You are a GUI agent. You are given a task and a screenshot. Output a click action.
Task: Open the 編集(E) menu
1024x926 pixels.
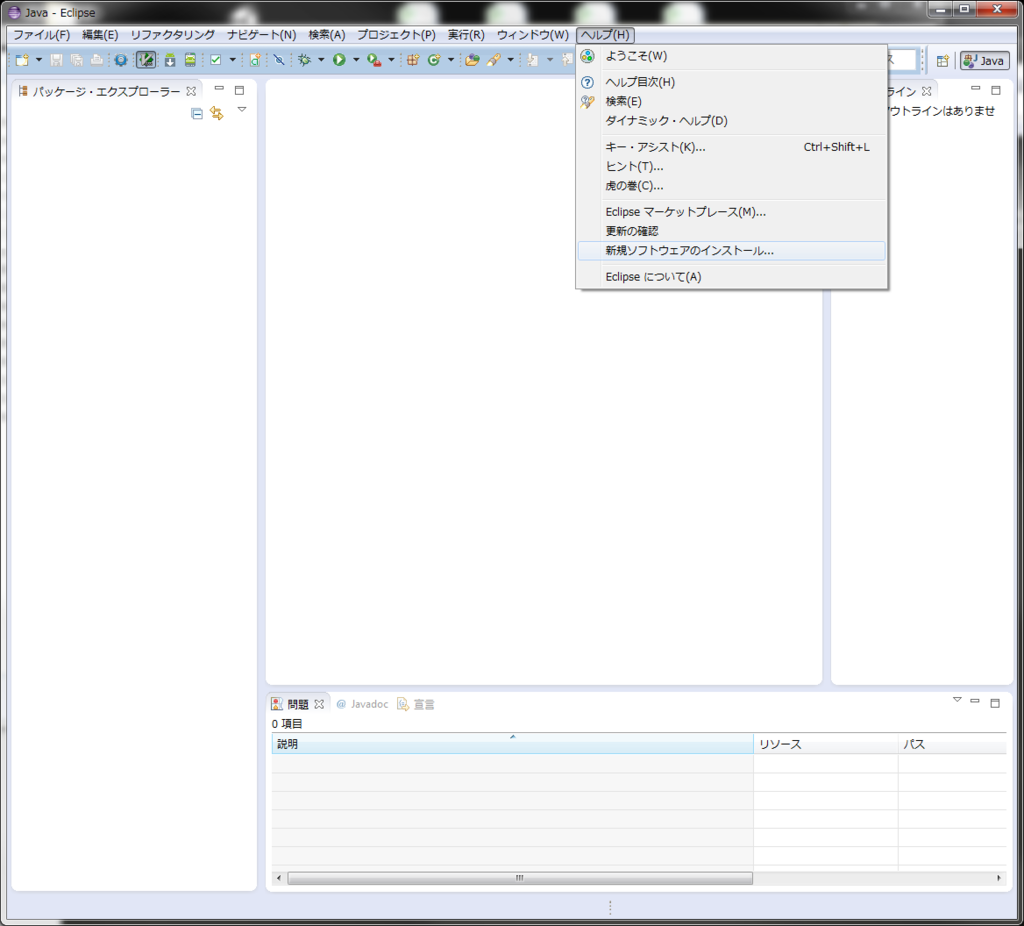coord(100,35)
